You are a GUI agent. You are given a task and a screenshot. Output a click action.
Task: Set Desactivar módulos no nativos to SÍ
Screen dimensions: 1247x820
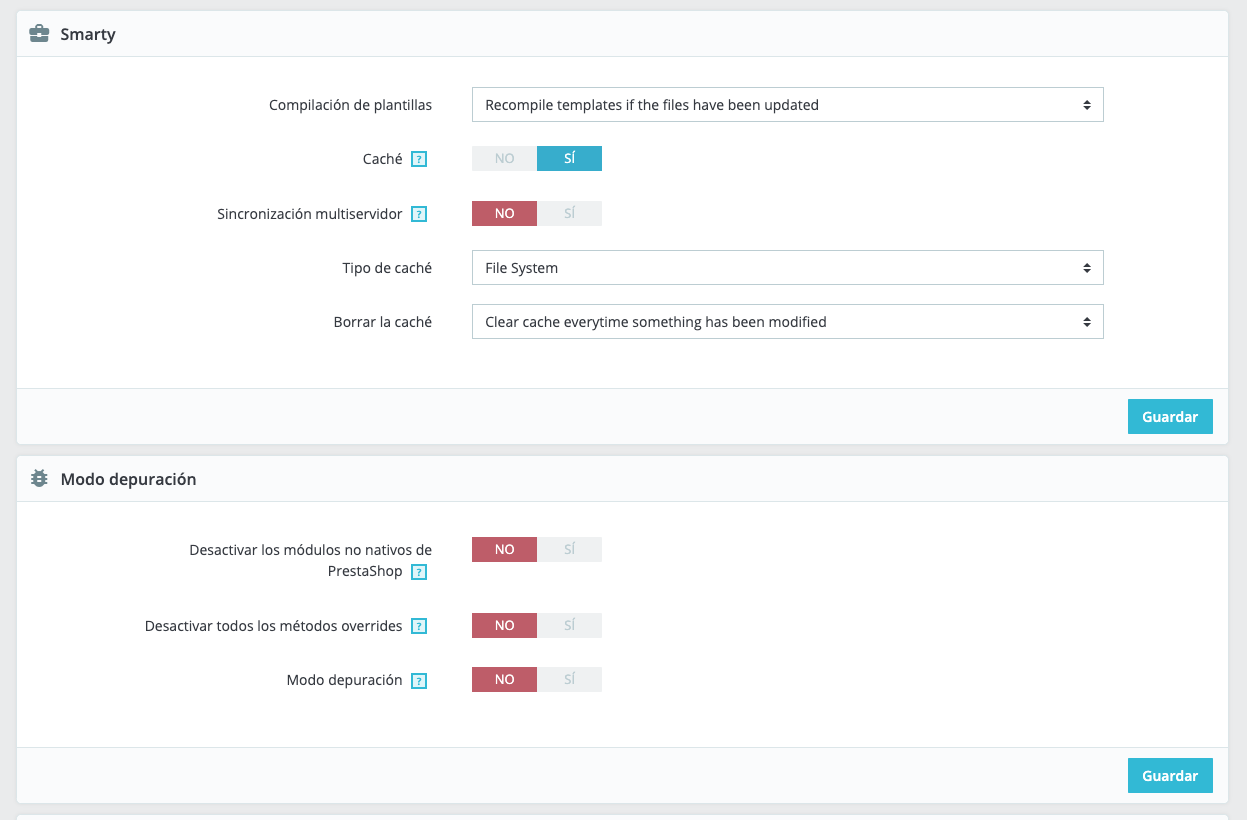coord(569,550)
